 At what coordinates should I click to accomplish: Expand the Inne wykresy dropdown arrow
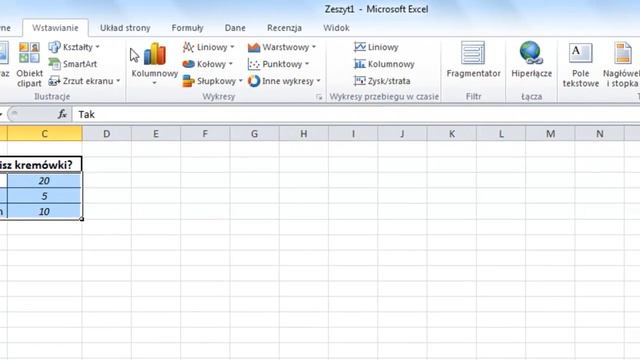tap(318, 81)
